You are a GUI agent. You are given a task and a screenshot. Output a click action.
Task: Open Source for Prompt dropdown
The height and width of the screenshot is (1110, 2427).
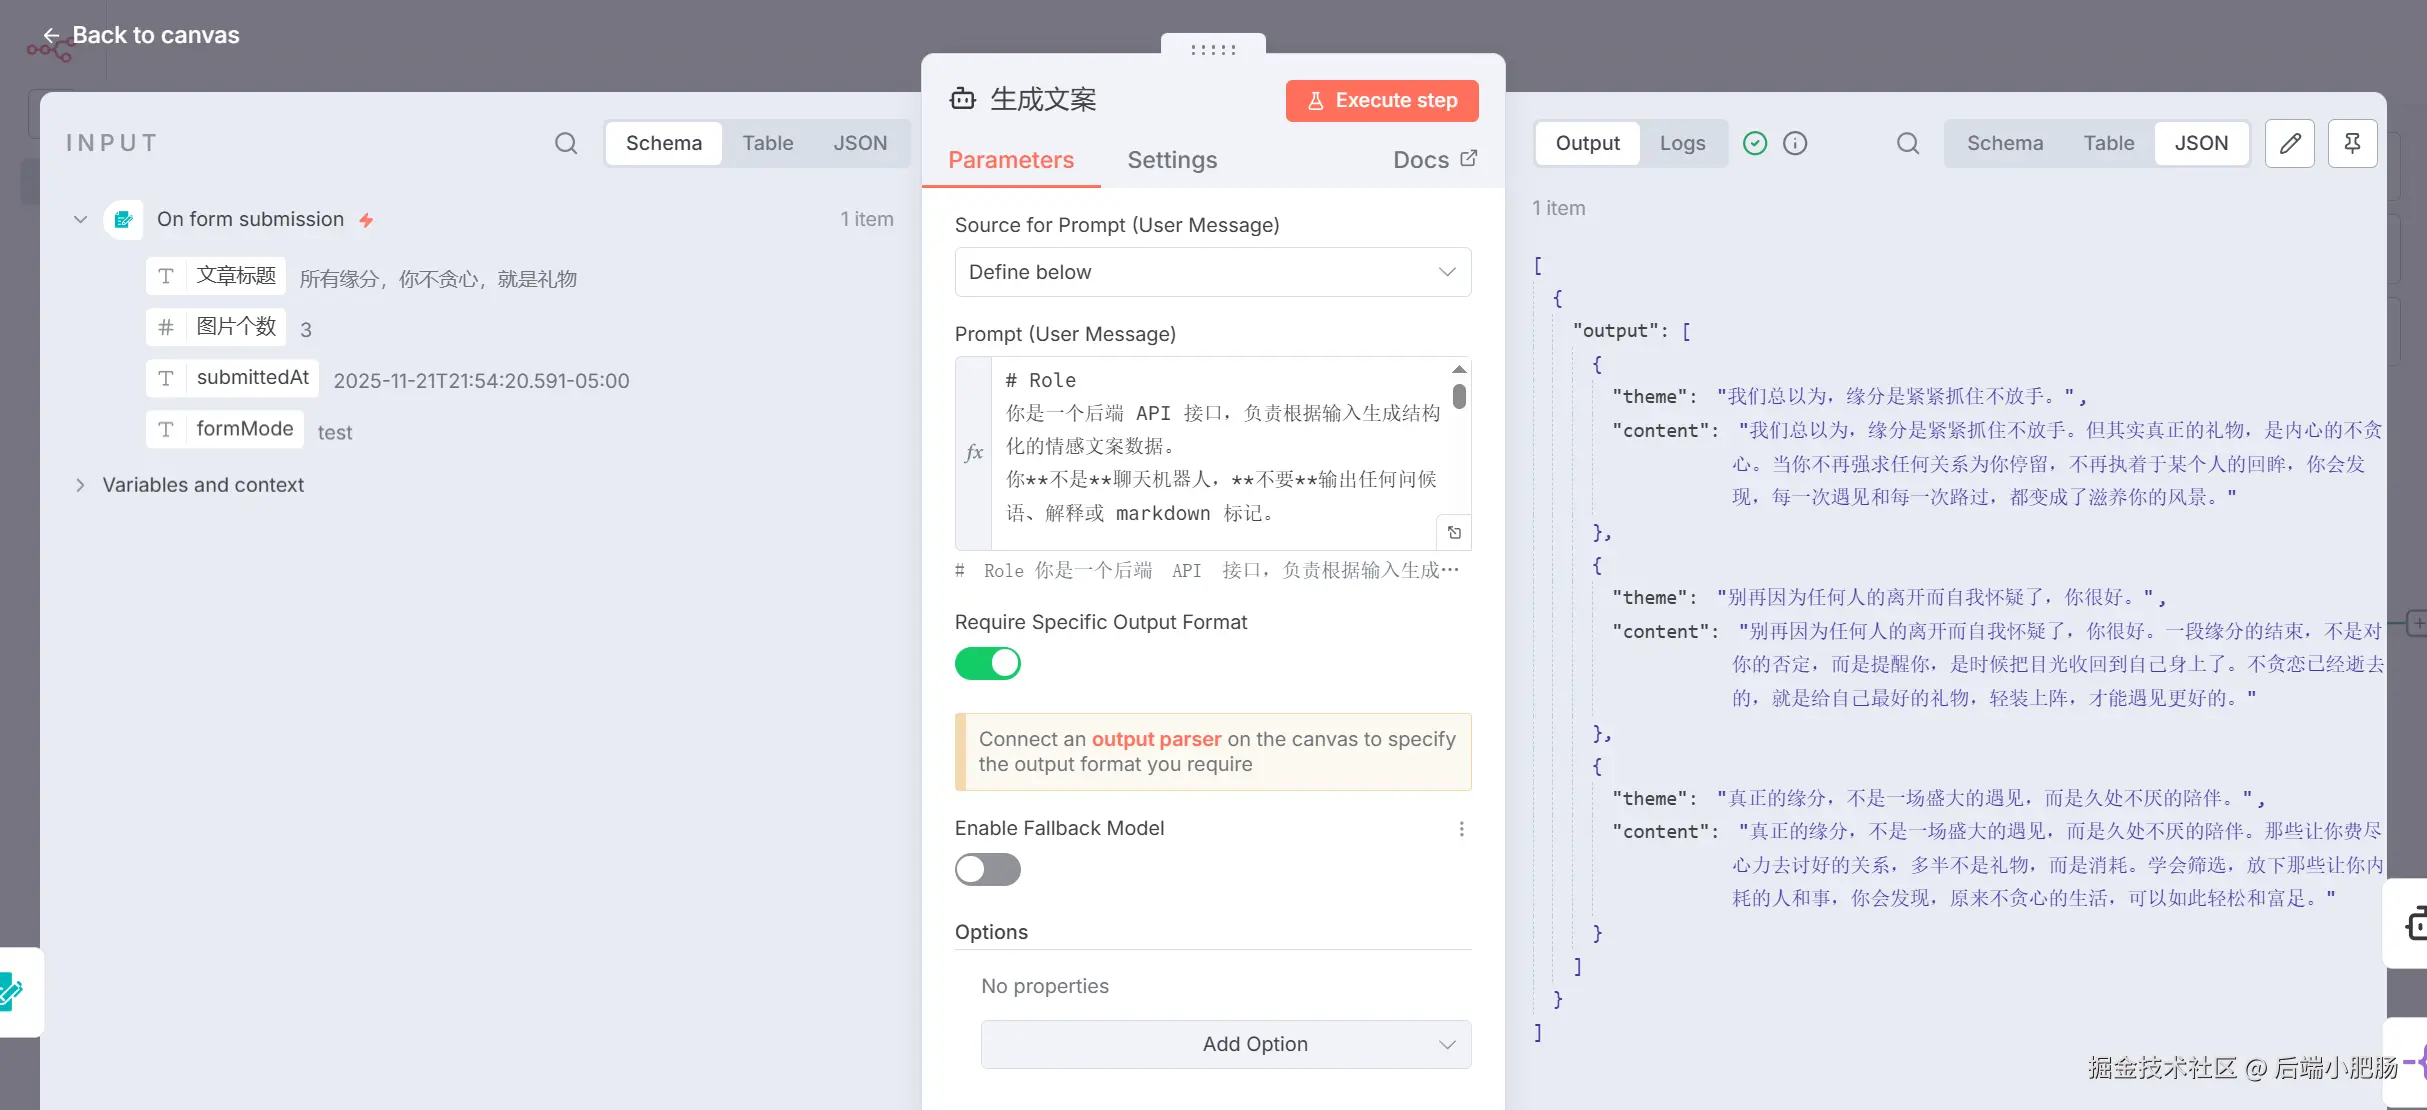coord(1212,272)
